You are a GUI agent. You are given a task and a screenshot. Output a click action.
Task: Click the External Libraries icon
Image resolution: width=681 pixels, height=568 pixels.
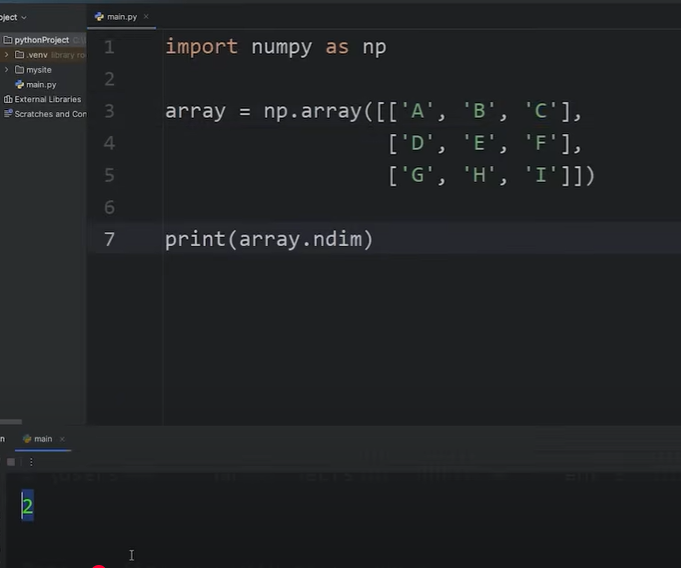click(7, 99)
